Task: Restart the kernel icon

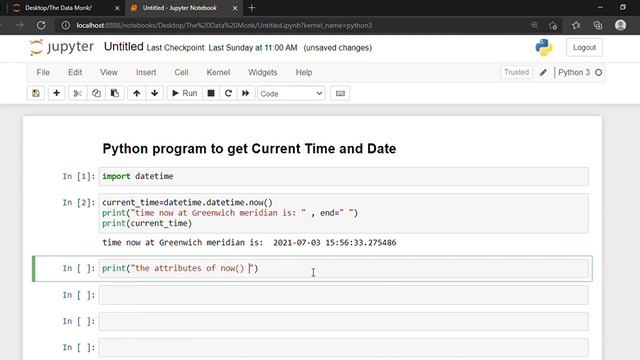Action: point(228,93)
